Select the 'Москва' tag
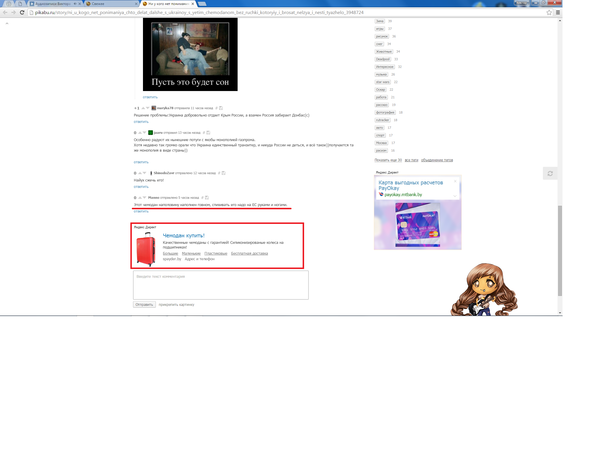 click(x=381, y=143)
